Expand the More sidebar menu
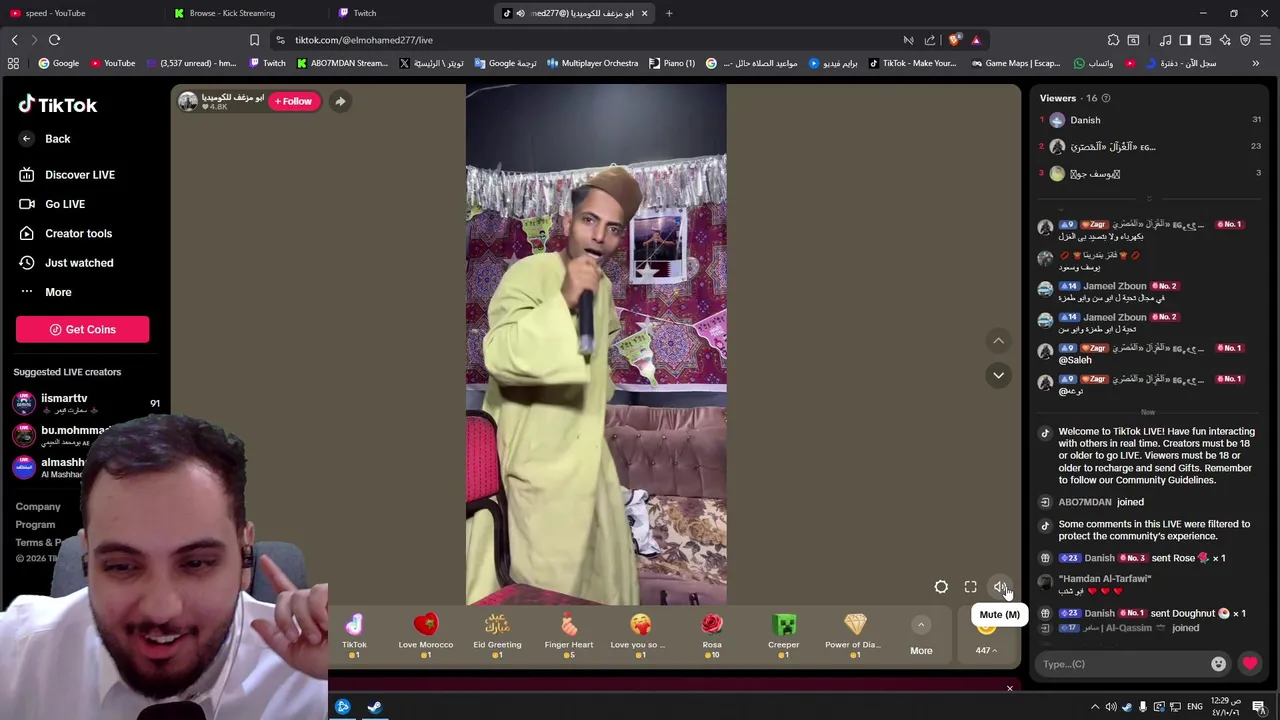The width and height of the screenshot is (1280, 720). click(x=46, y=292)
